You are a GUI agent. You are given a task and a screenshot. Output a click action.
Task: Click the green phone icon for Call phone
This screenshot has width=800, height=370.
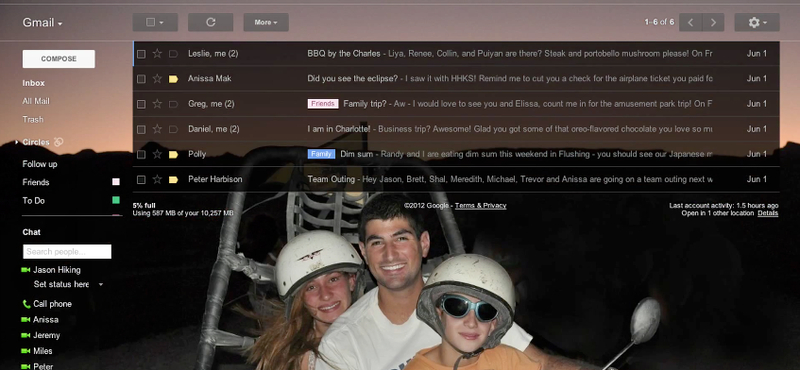[26, 304]
